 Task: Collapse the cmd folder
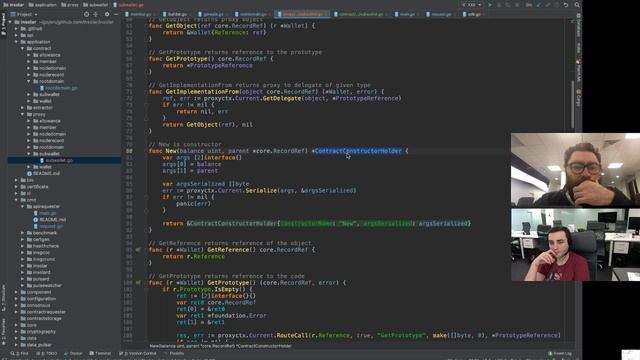point(16,200)
